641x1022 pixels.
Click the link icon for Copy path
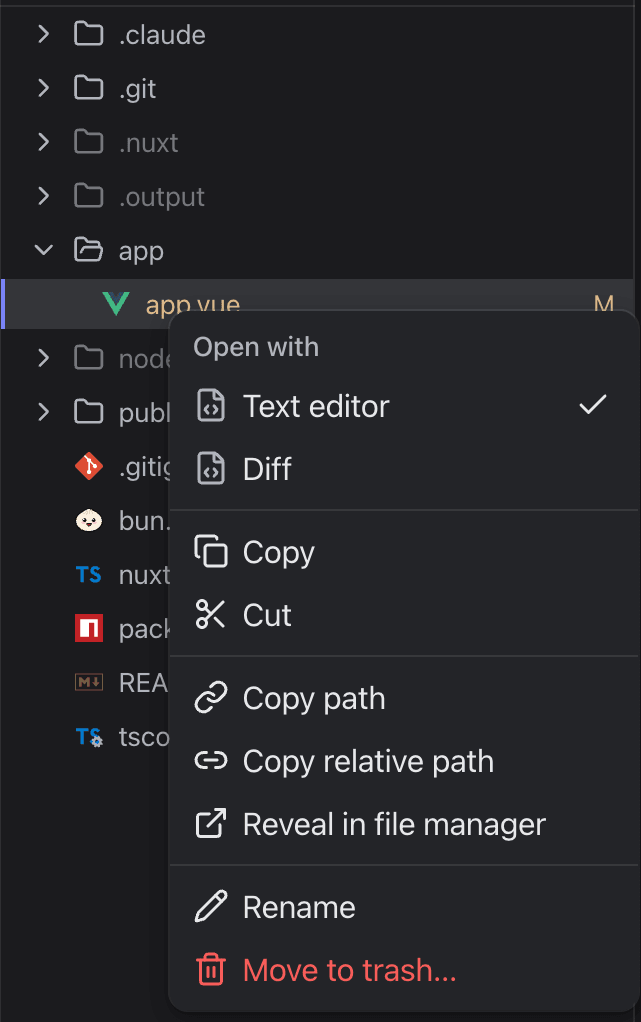[x=211, y=697]
